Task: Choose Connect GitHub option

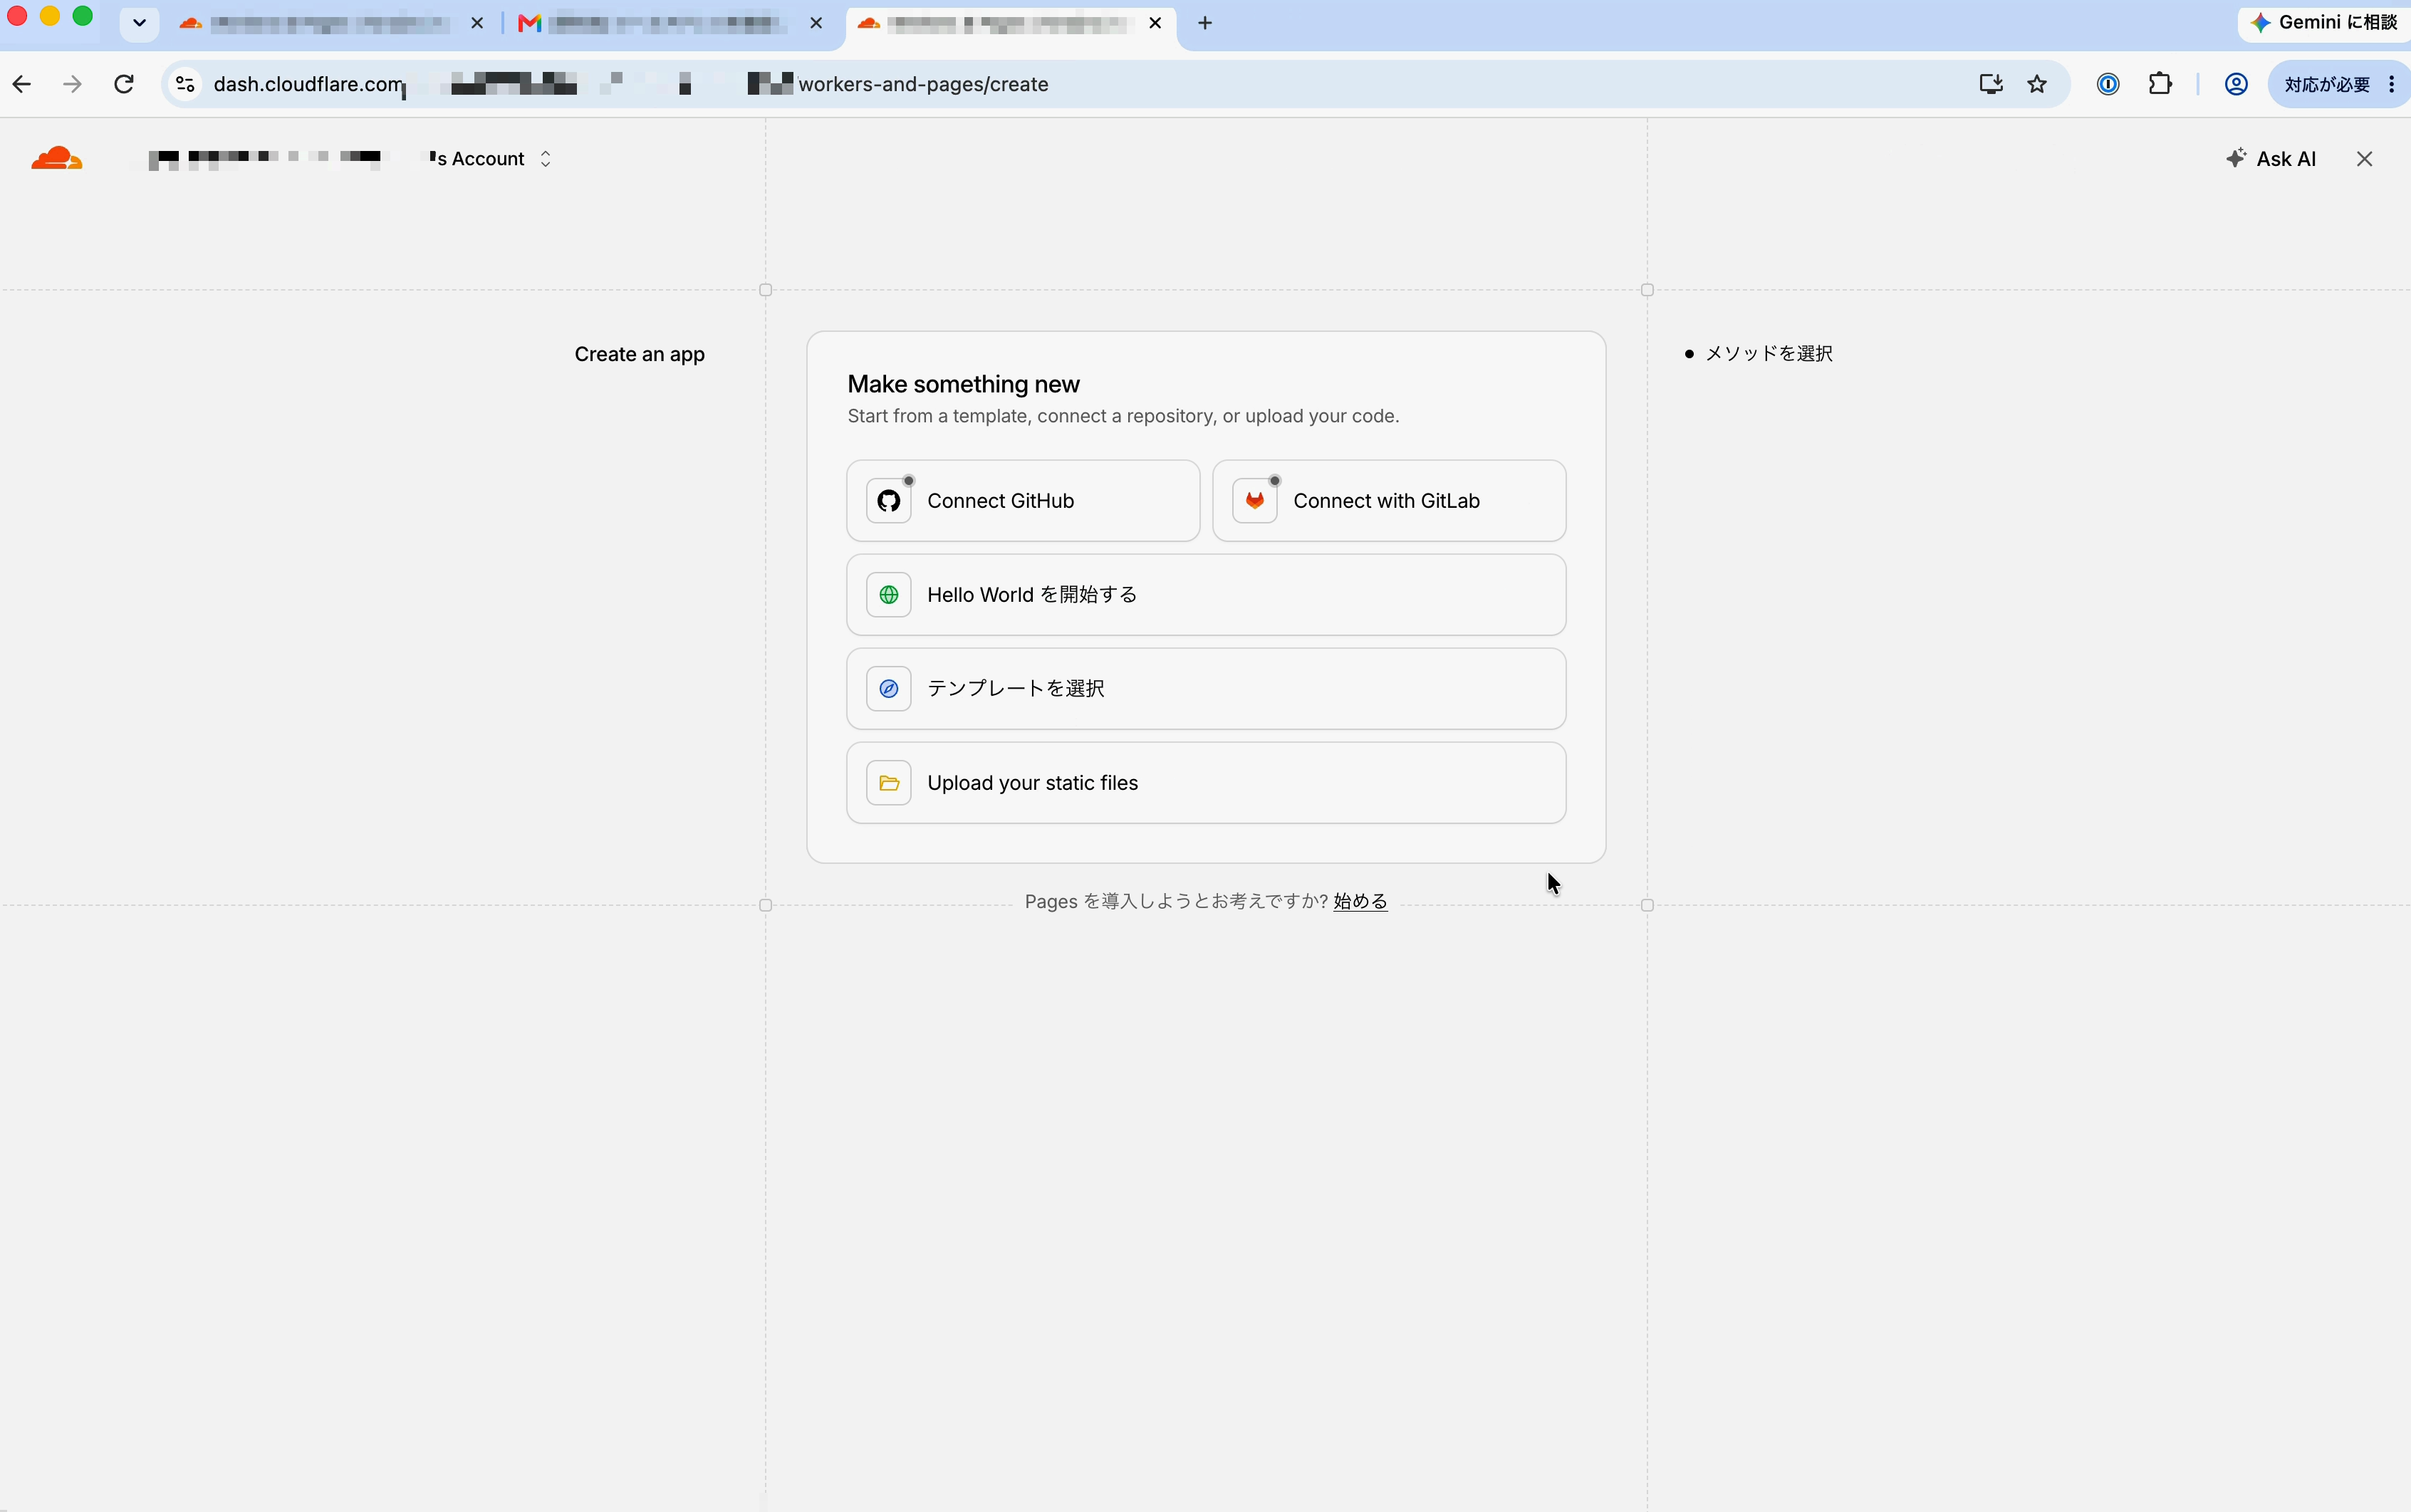Action: click(1023, 501)
